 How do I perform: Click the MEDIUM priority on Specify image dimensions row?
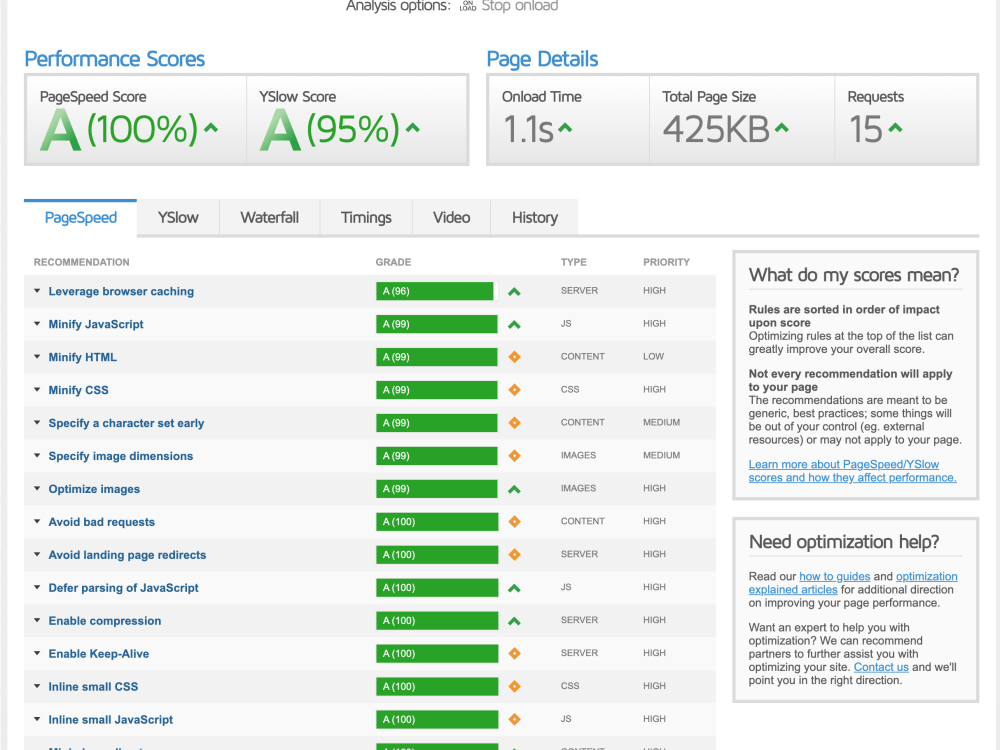tap(661, 455)
